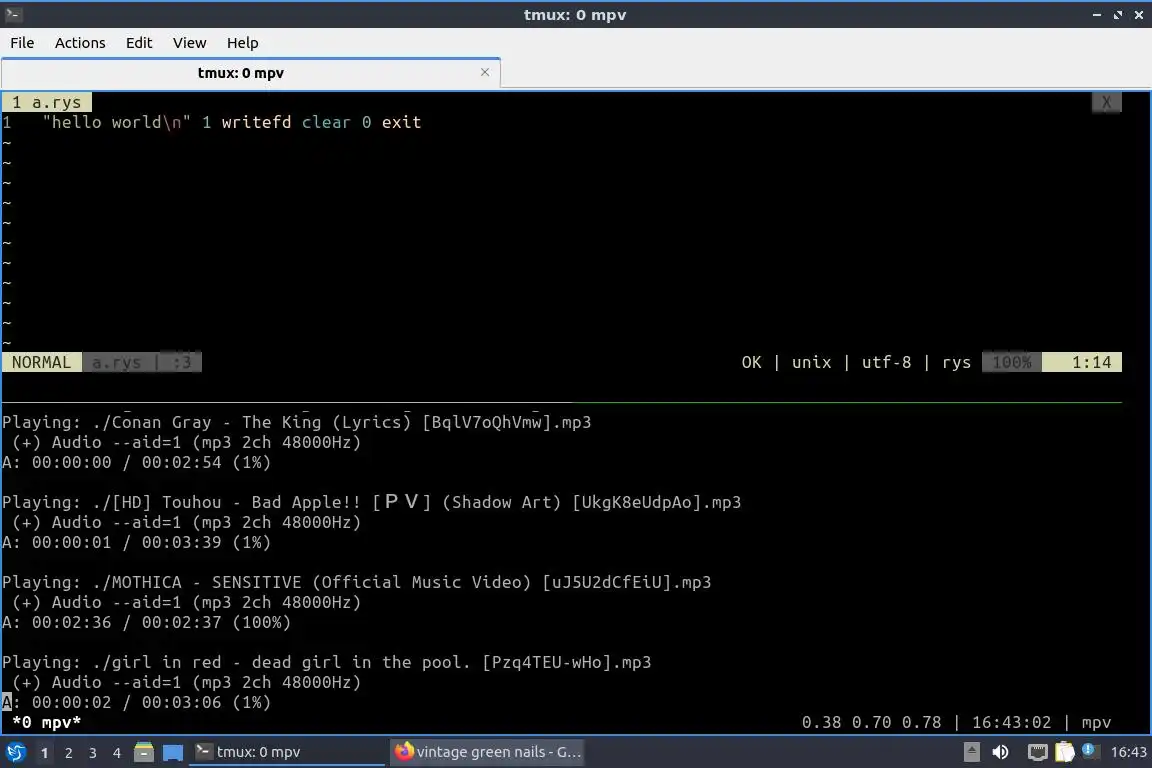Click the Touhou 'Bad Apple!!' playing line
Viewport: 1152px width, 768px height.
pos(372,502)
